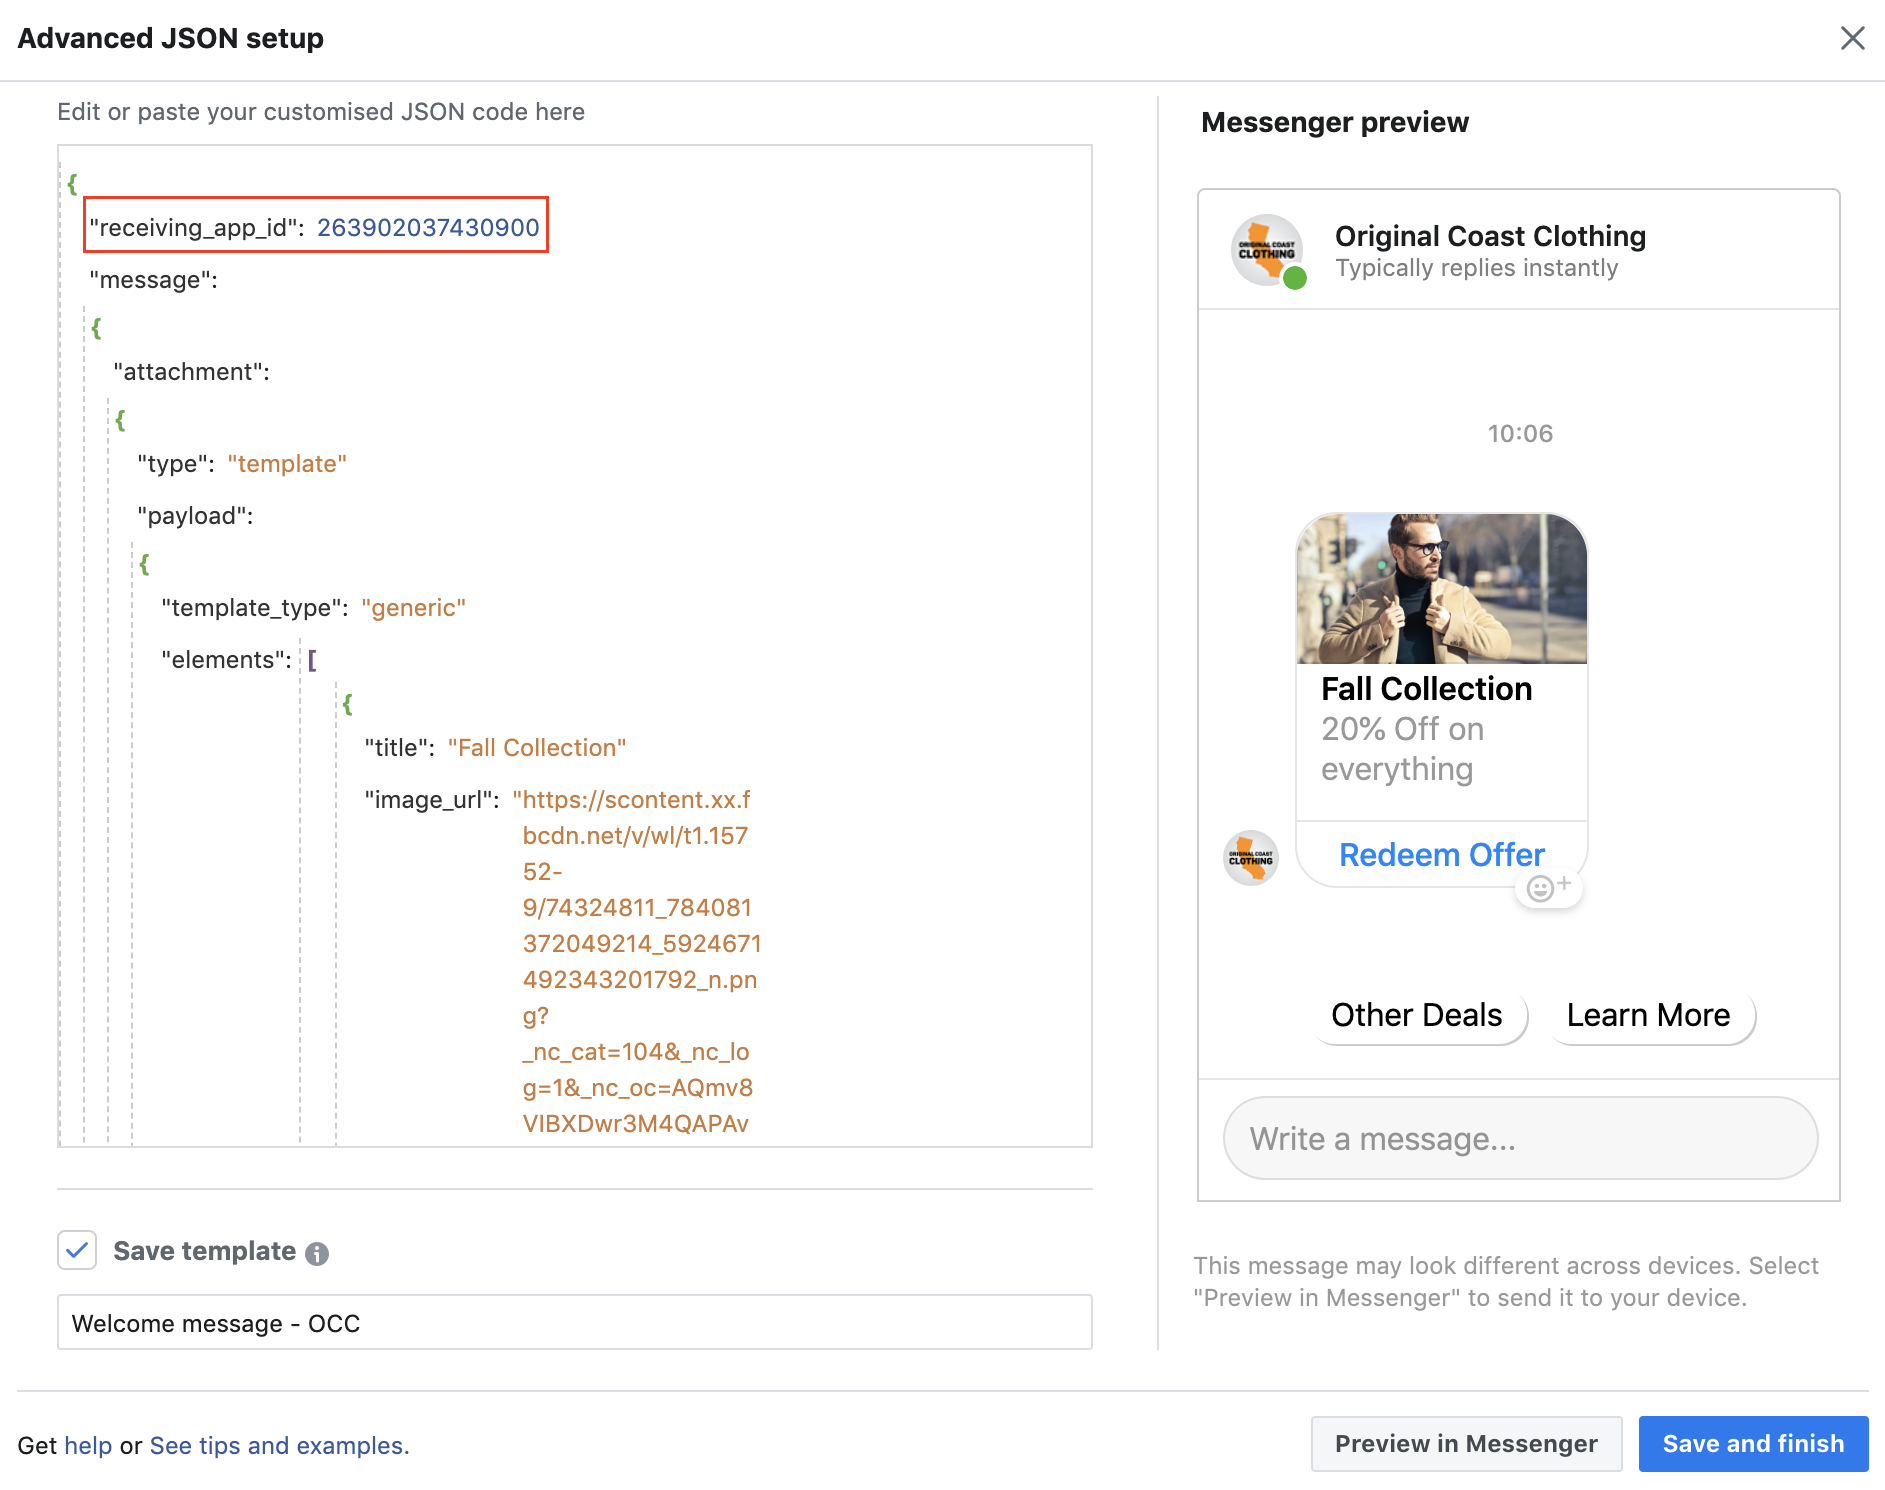The width and height of the screenshot is (1885, 1490).
Task: Click the elements opening bracket in JSON
Action: pos(312,661)
